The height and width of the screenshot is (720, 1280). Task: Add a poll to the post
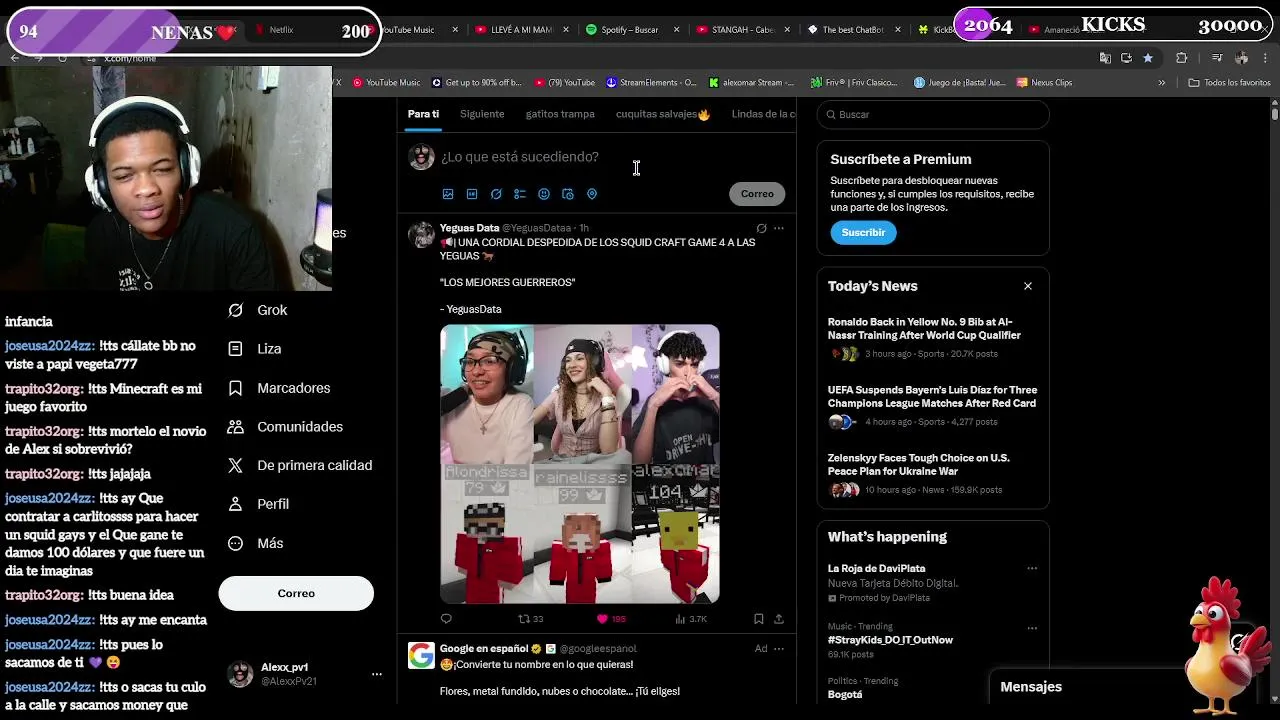[520, 194]
